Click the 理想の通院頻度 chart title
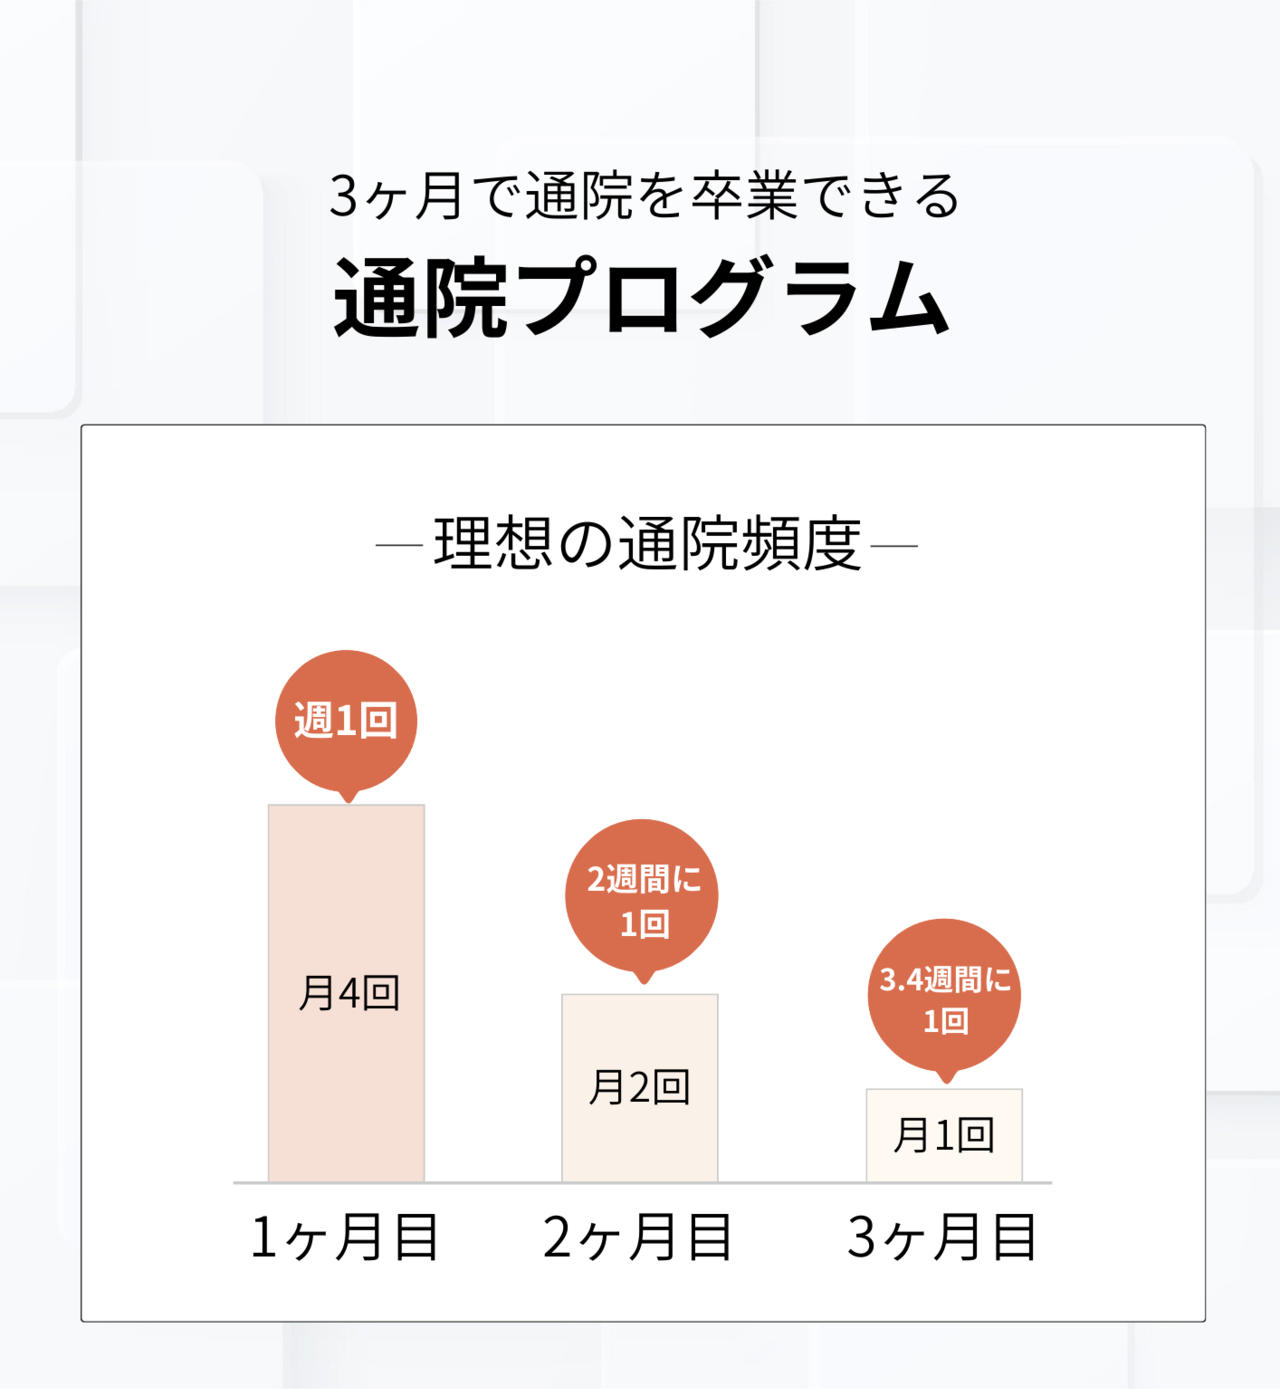Screen dimensions: 1280x1395 (647, 545)
